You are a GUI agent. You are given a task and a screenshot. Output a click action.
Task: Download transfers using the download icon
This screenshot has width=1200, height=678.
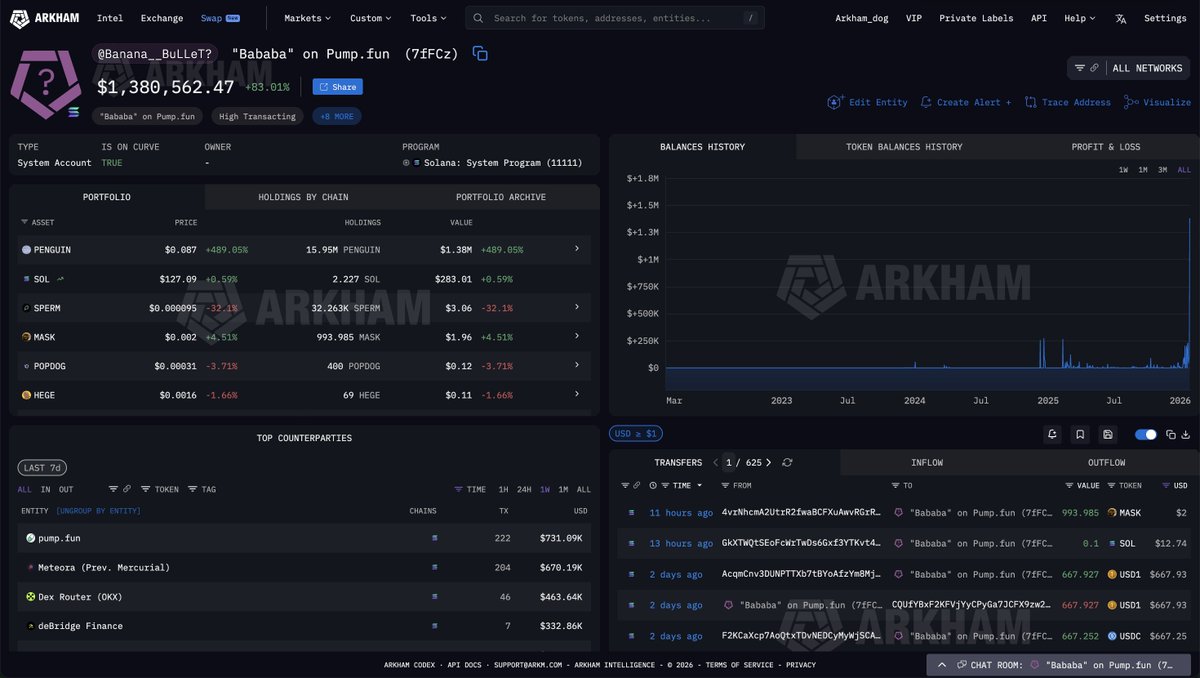pos(1186,434)
